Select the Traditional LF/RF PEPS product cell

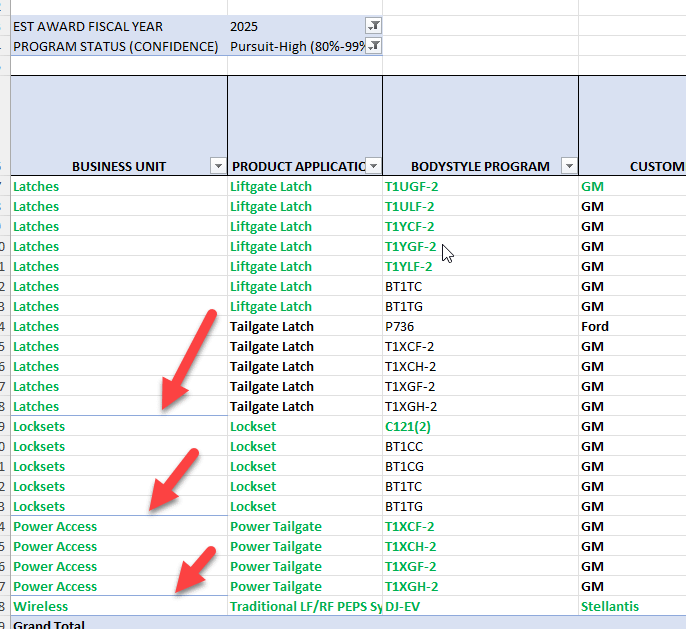305,606
